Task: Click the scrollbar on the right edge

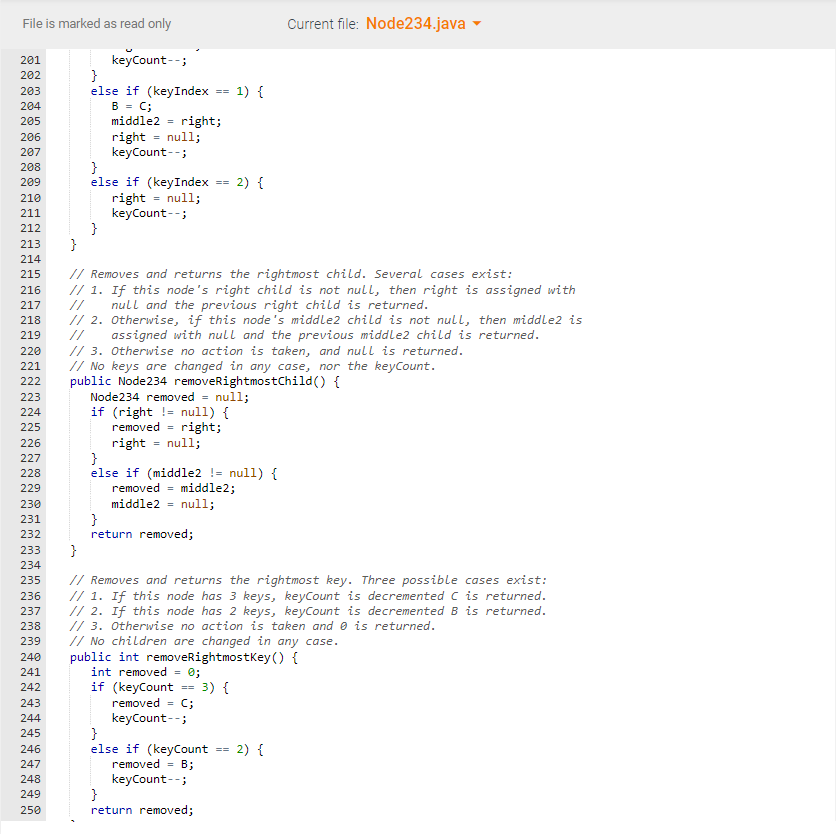Action: [831, 400]
